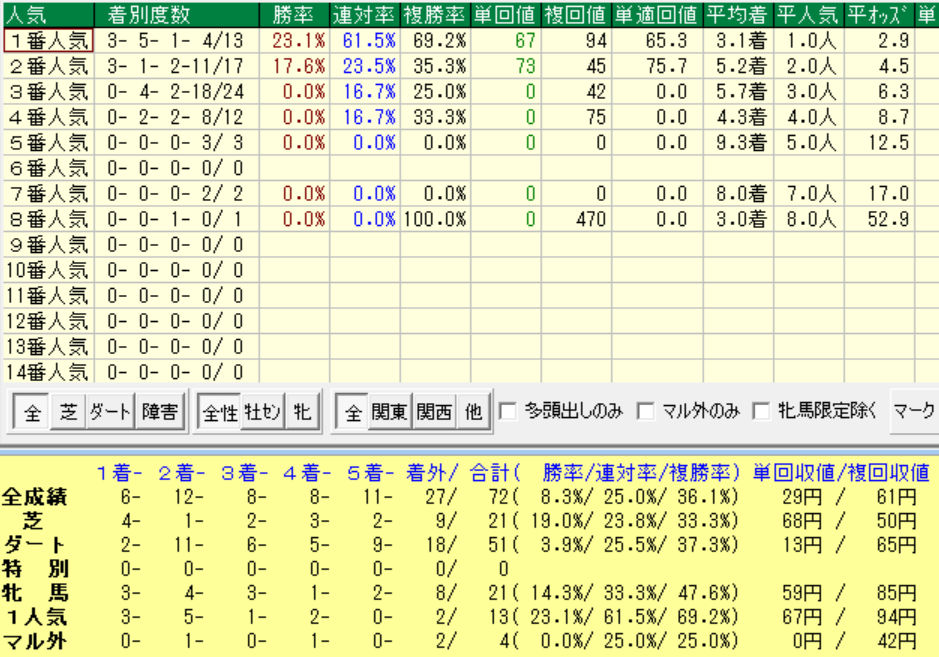The width and height of the screenshot is (939, 657).
Task: Select the 全性 all-sex filter
Action: pos(220,411)
